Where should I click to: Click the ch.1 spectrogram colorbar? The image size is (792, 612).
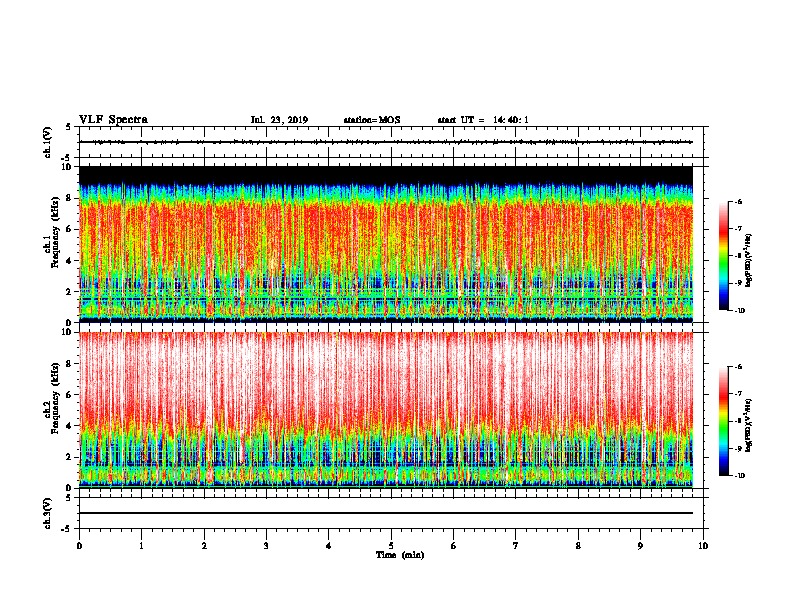coord(724,256)
